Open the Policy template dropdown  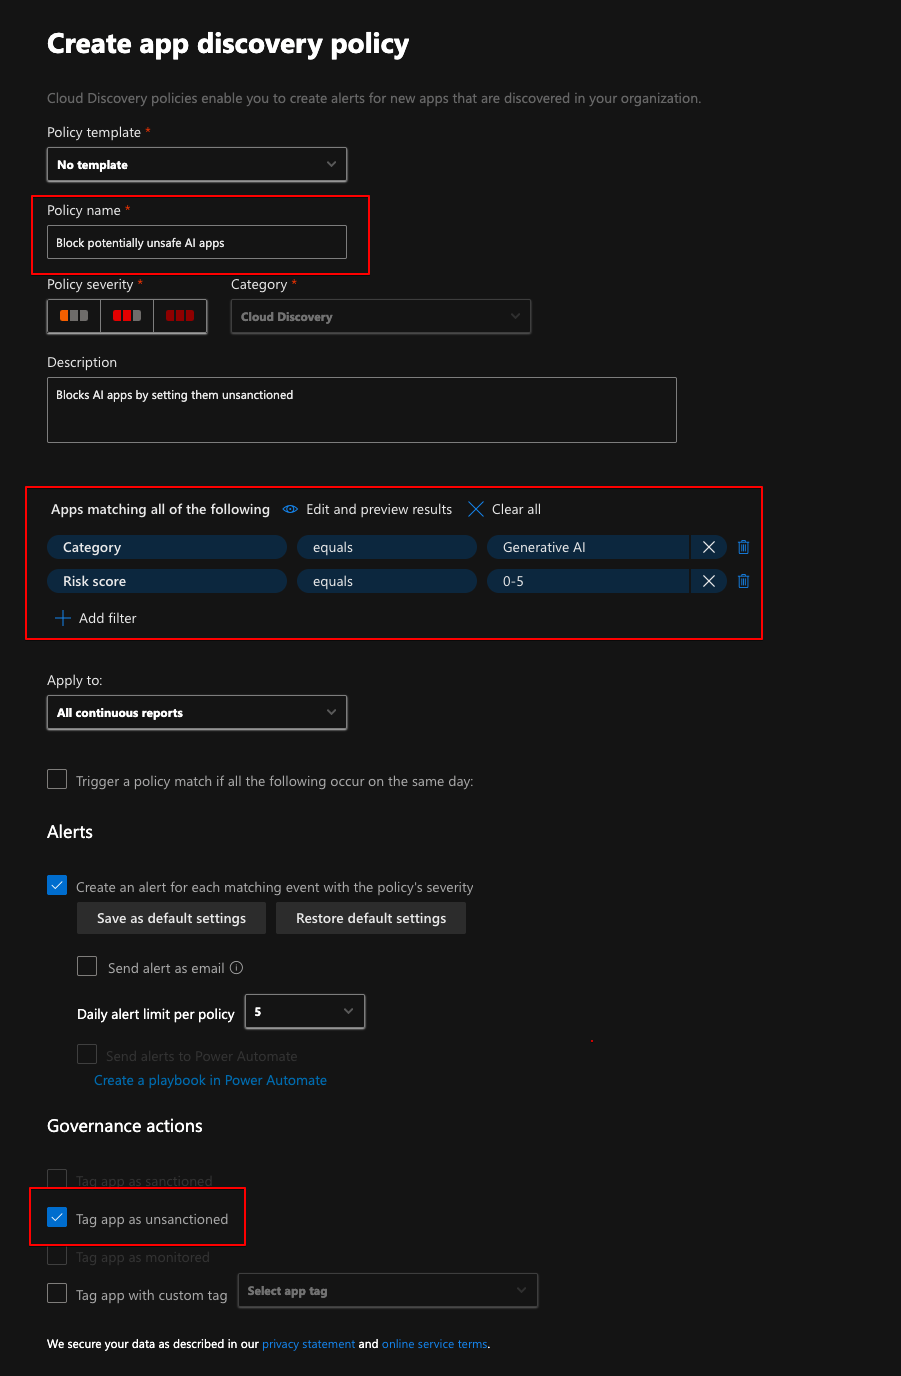197,165
